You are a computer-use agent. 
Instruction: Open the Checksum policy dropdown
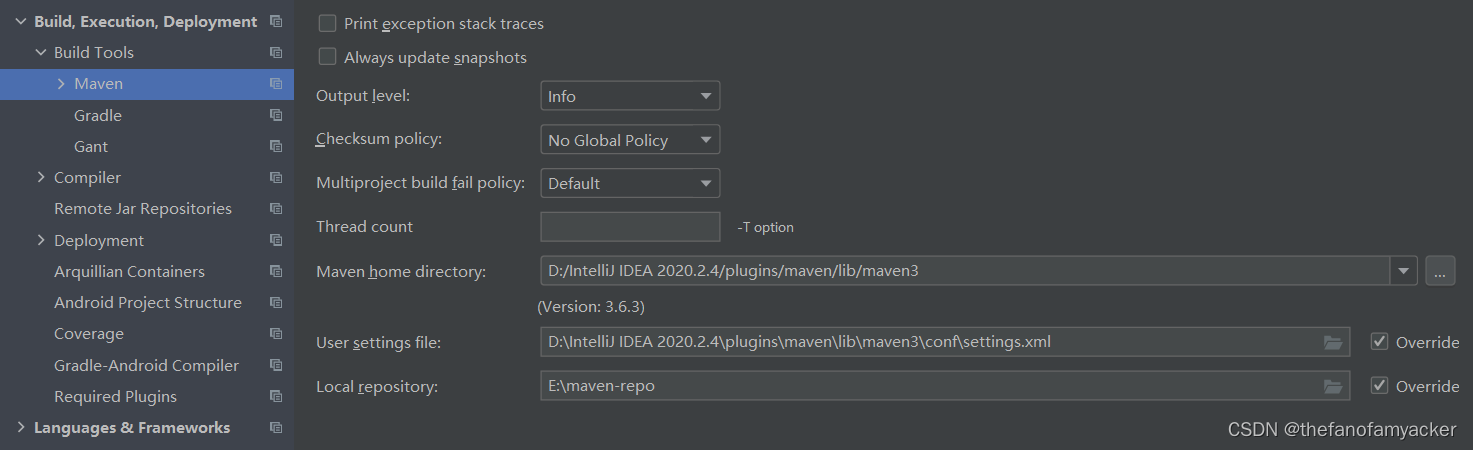click(630, 140)
